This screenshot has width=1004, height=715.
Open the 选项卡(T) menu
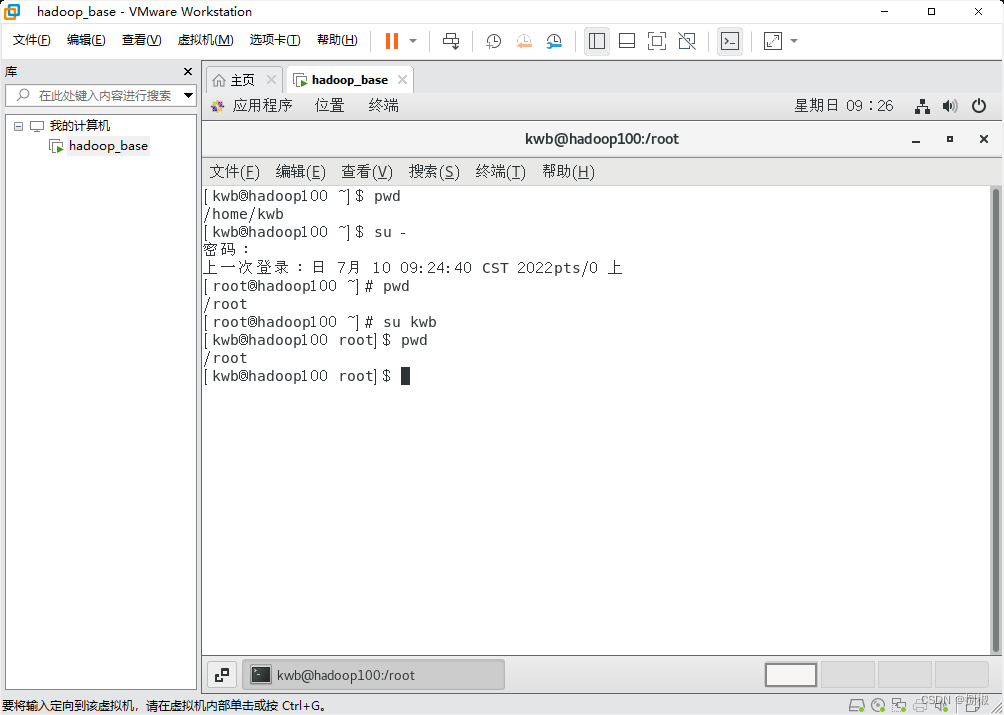pyautogui.click(x=275, y=40)
